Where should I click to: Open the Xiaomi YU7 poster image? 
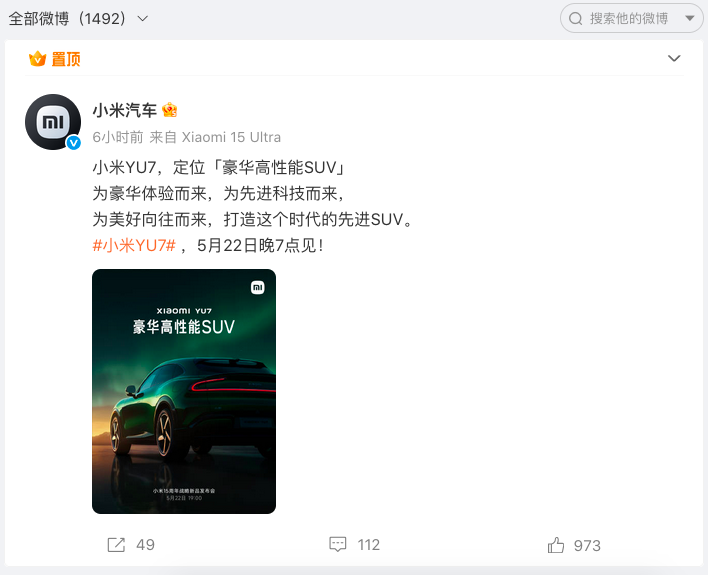coord(184,391)
